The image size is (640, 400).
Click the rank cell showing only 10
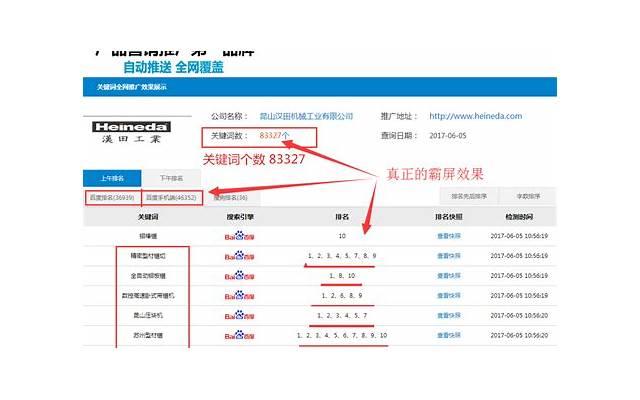coord(342,236)
